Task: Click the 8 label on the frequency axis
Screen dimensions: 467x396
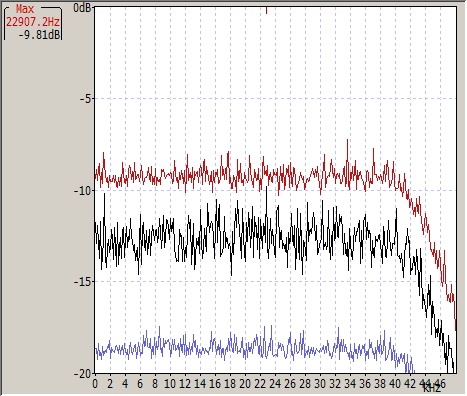Action: pyautogui.click(x=155, y=384)
